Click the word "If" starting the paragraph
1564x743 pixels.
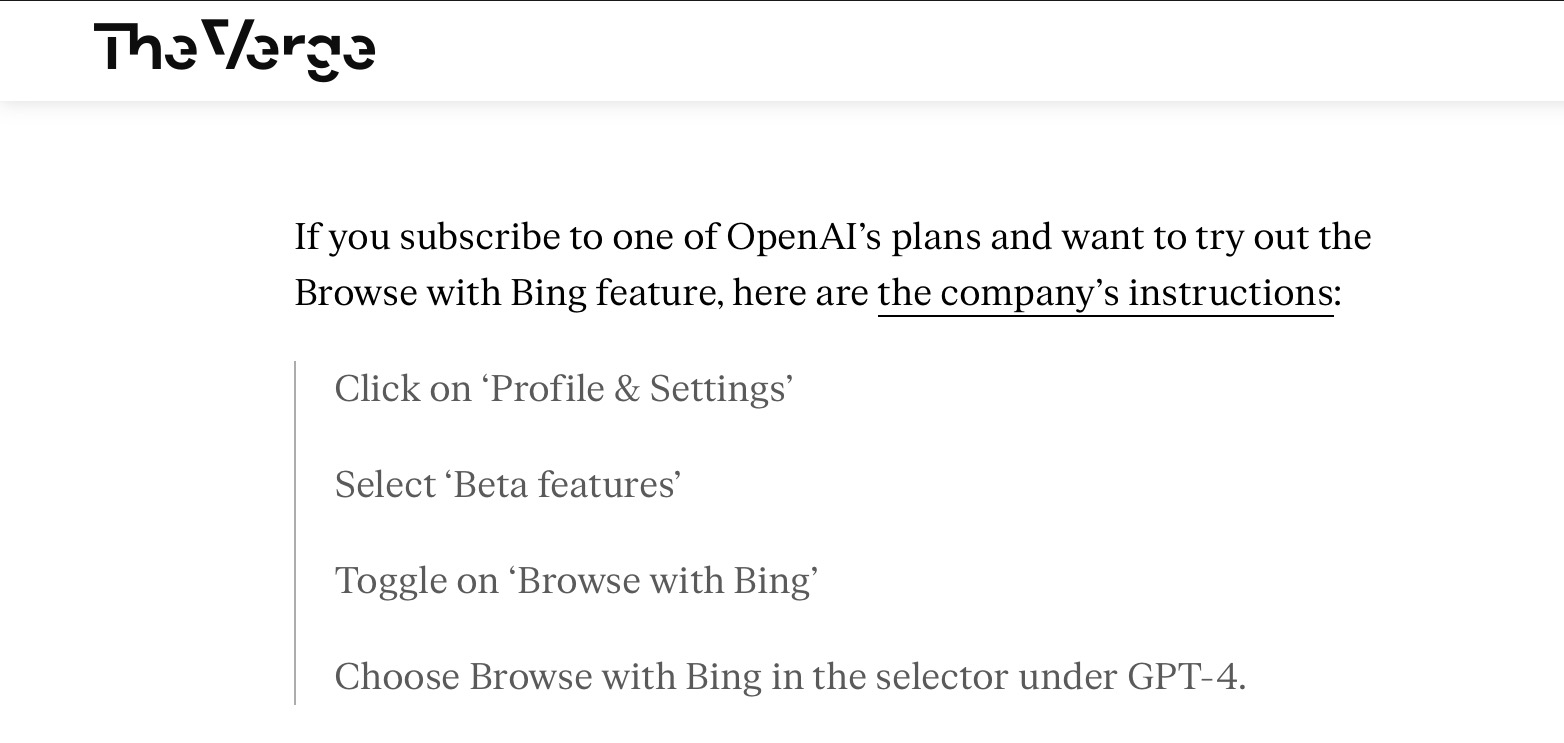306,237
